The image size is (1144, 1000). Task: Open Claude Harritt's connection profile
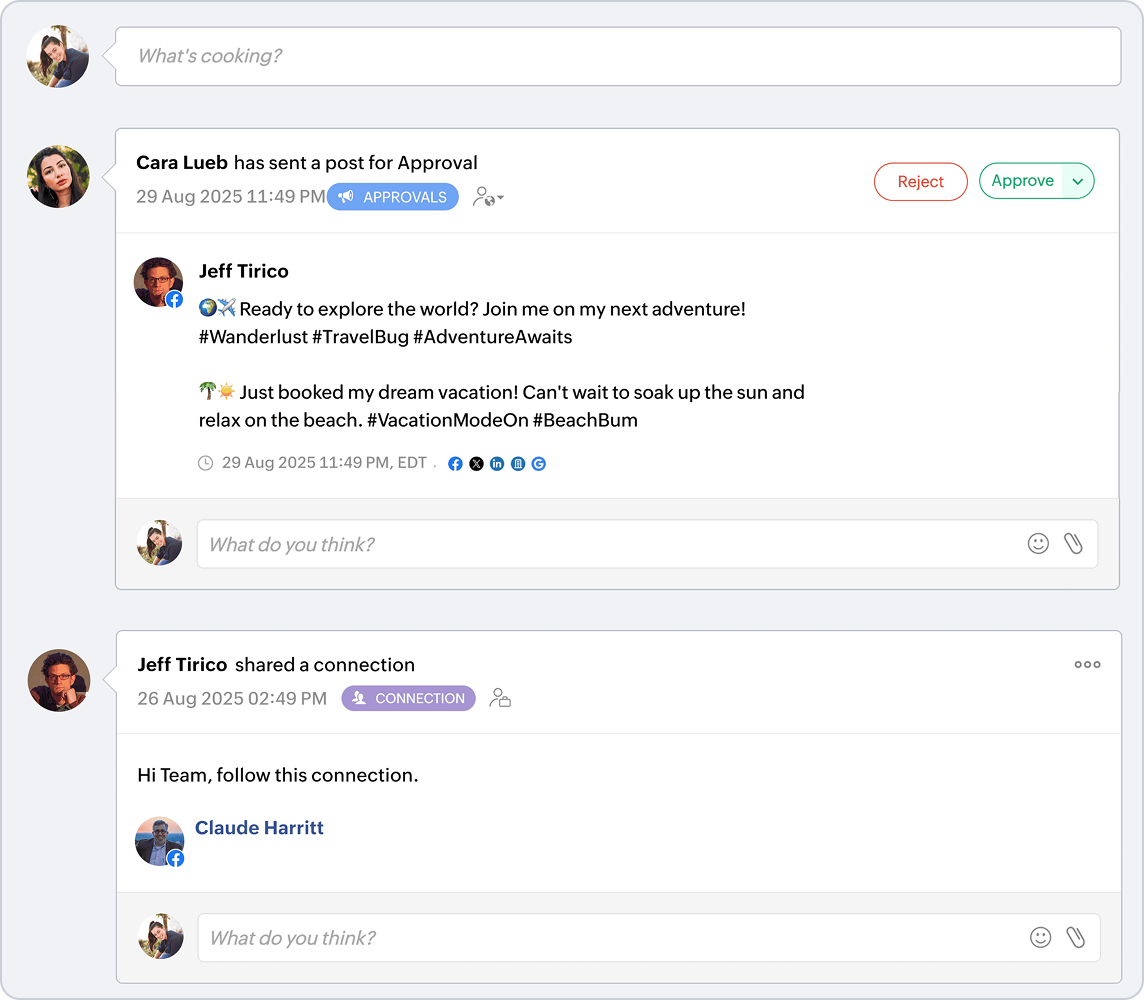click(x=259, y=827)
